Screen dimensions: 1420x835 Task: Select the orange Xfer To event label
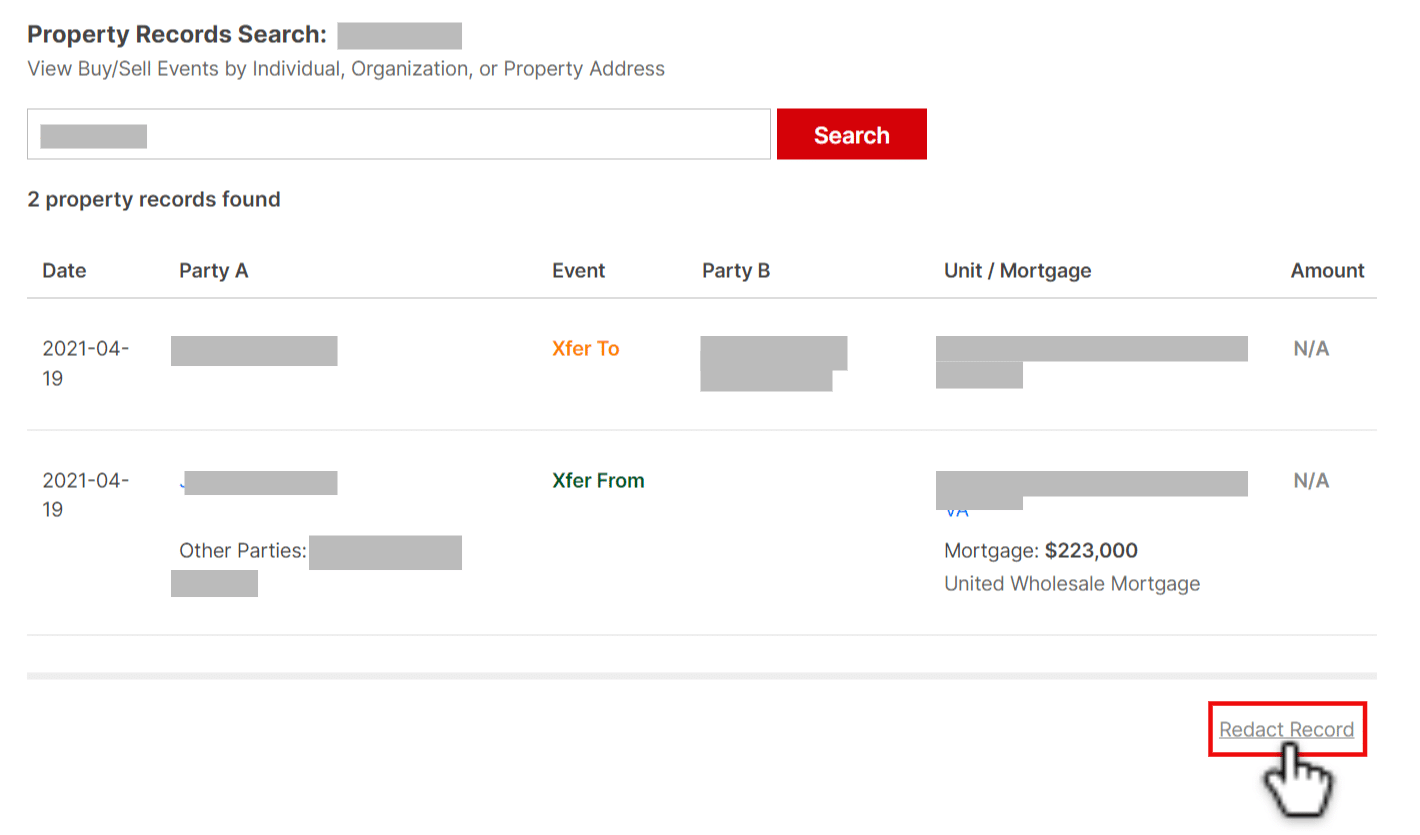585,348
